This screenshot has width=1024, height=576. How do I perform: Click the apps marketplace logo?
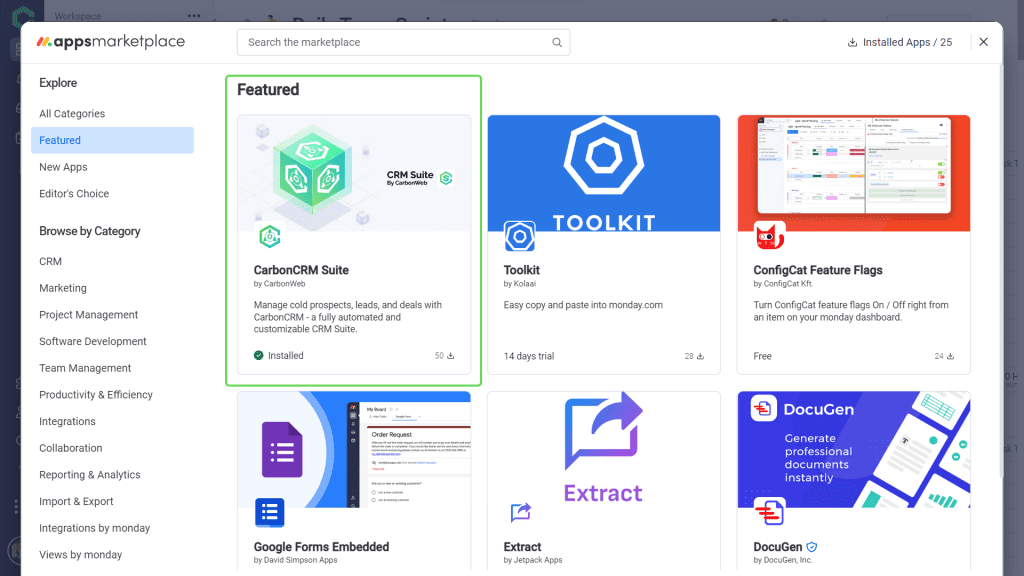(x=111, y=42)
